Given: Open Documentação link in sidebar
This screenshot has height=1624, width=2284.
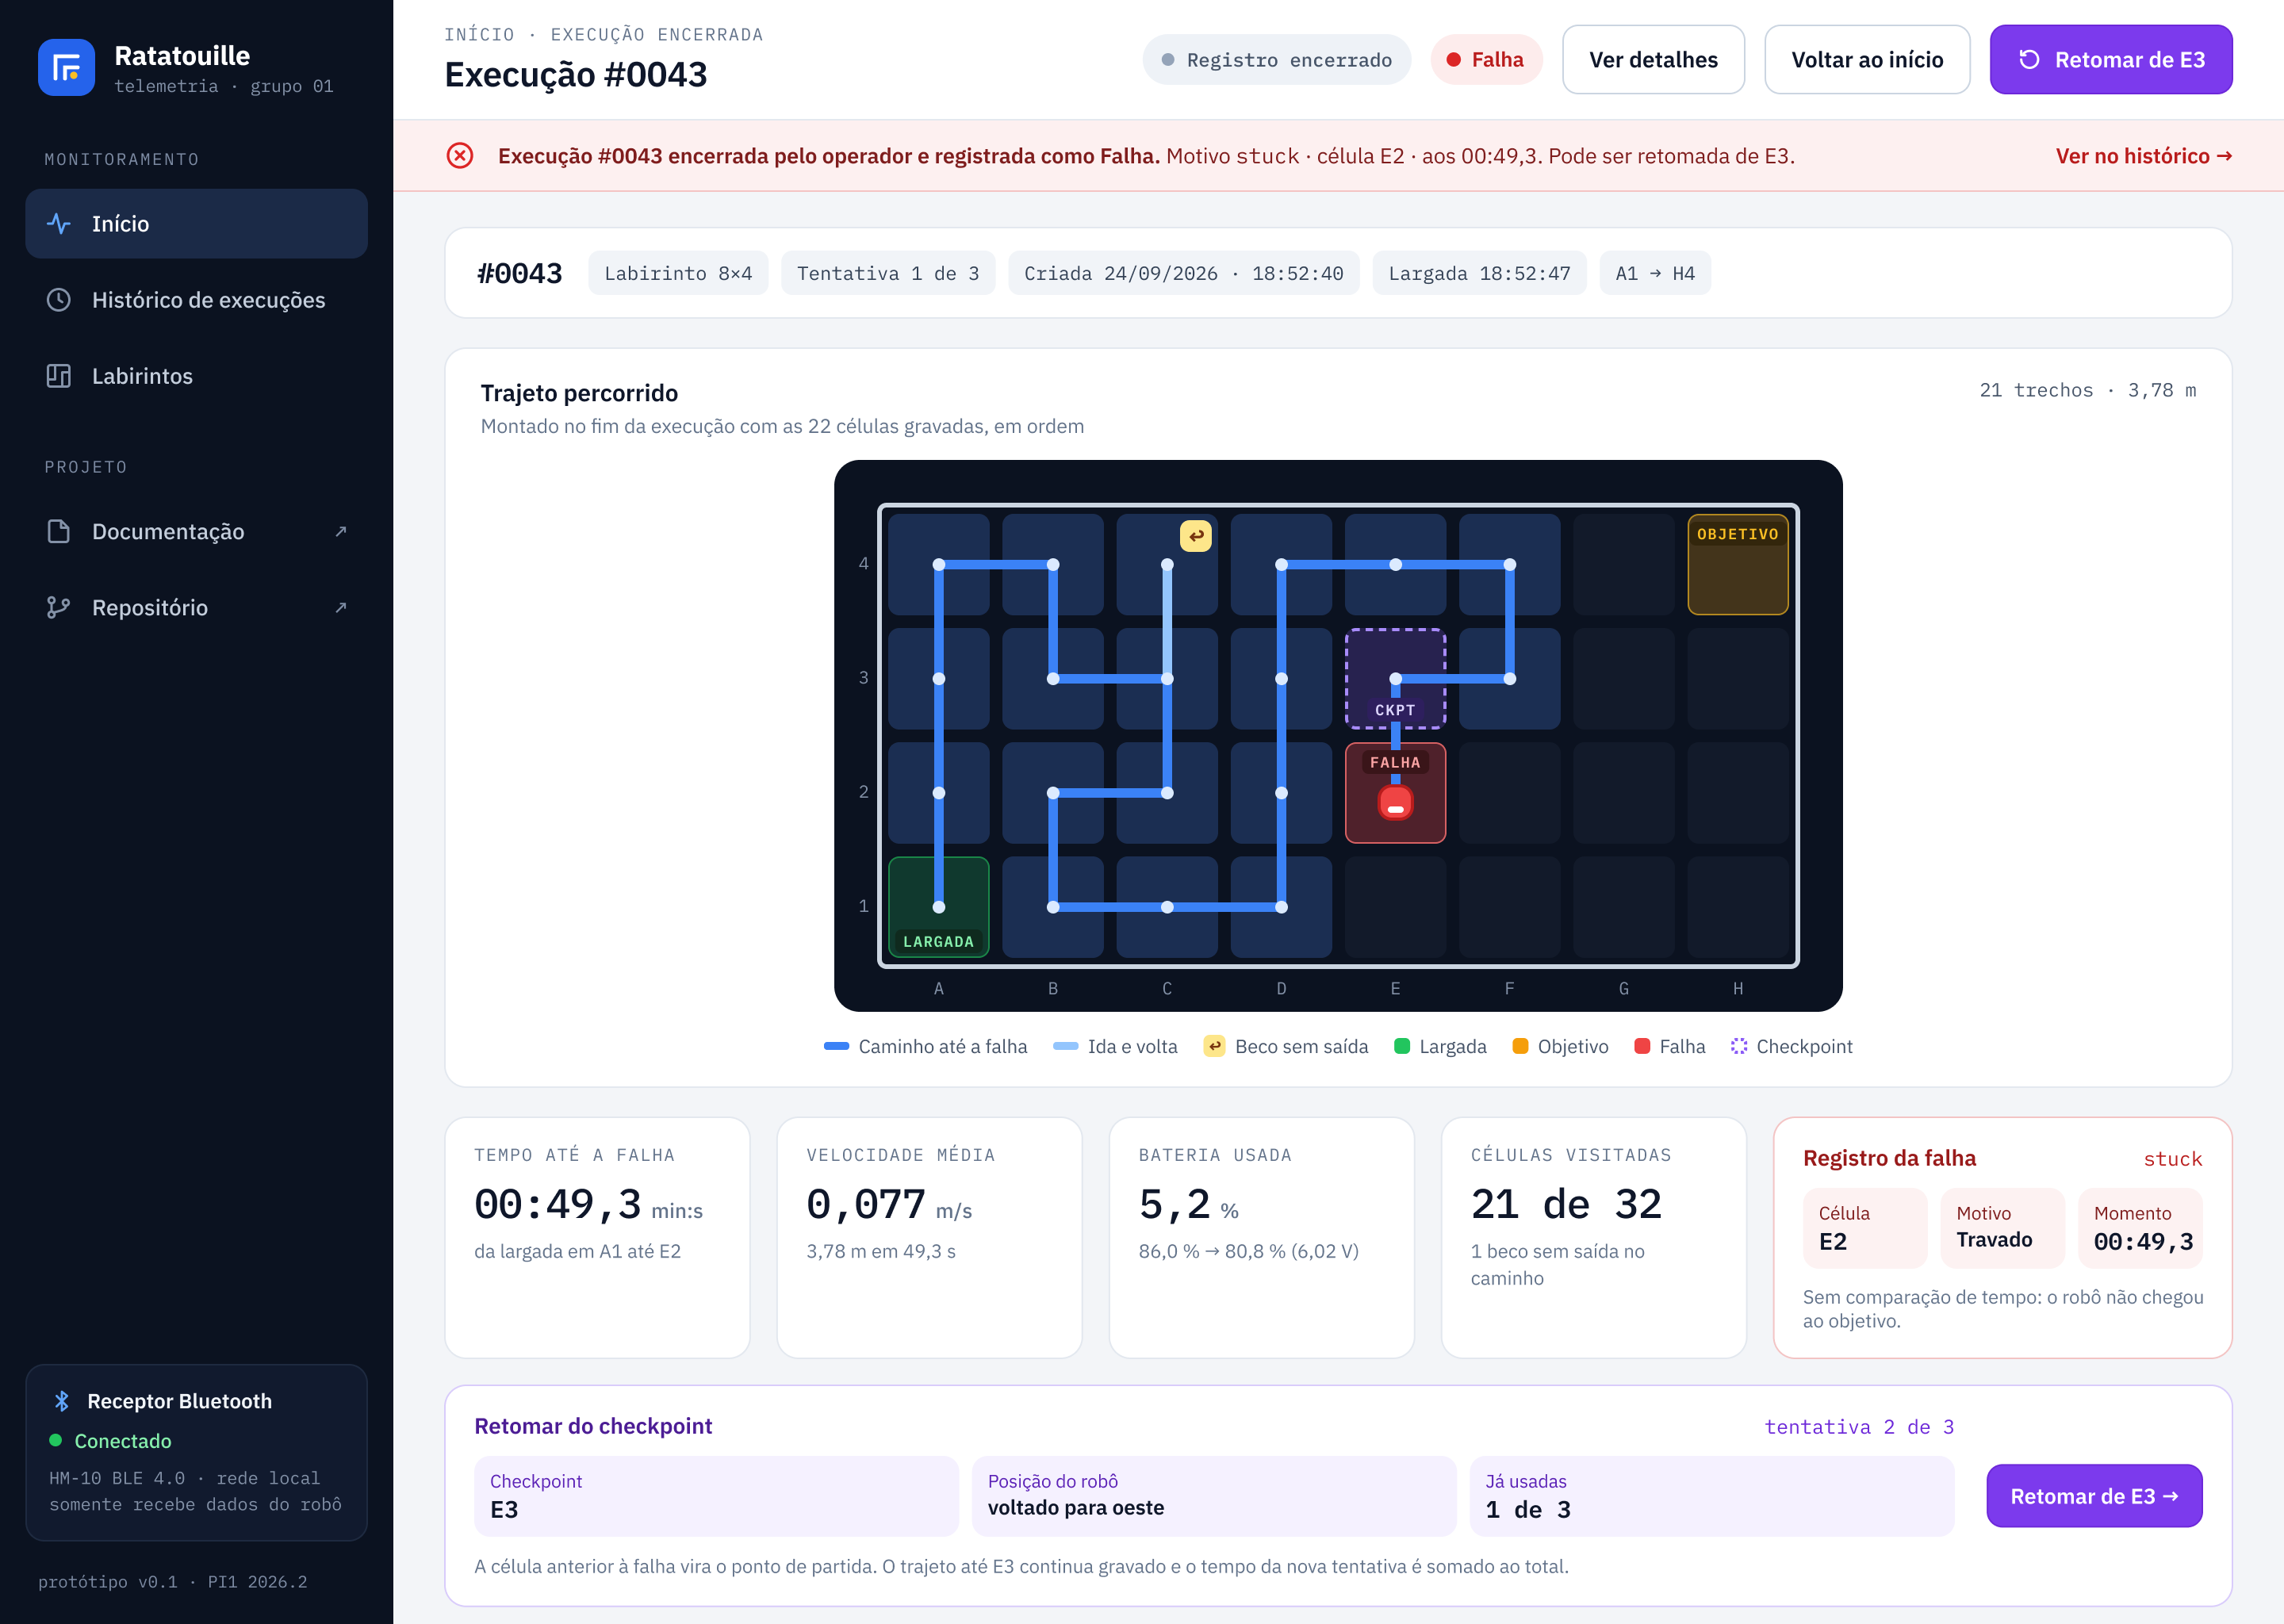Looking at the screenshot, I should pyautogui.click(x=197, y=531).
